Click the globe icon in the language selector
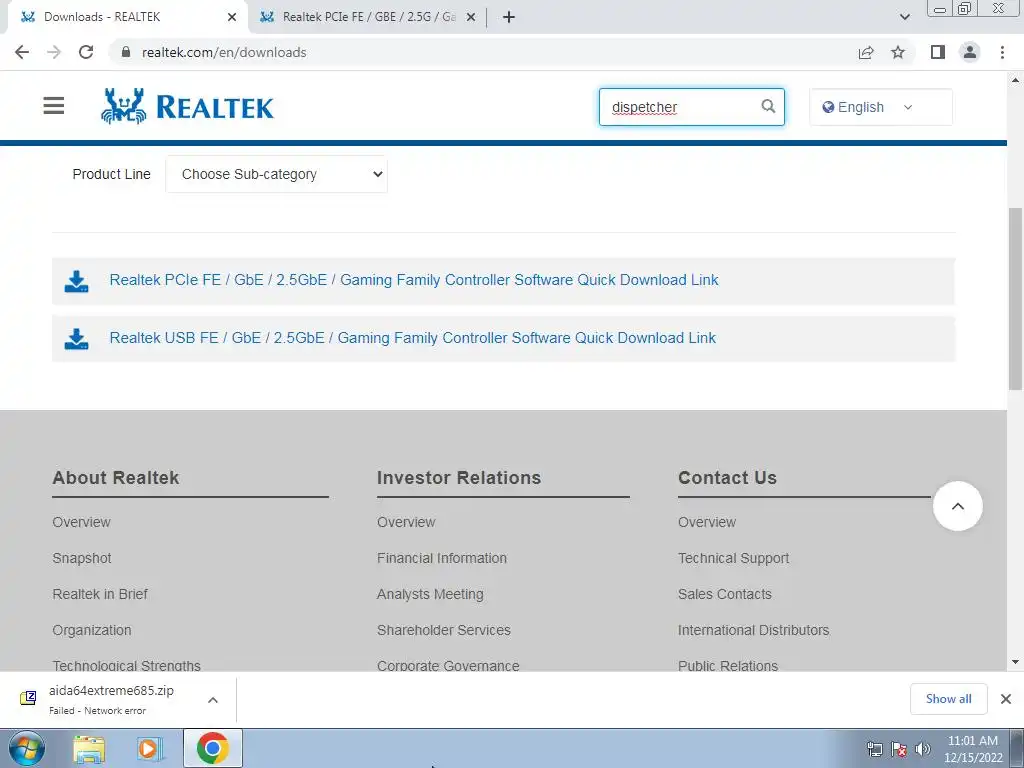Screen dimensions: 1024x768 point(828,107)
